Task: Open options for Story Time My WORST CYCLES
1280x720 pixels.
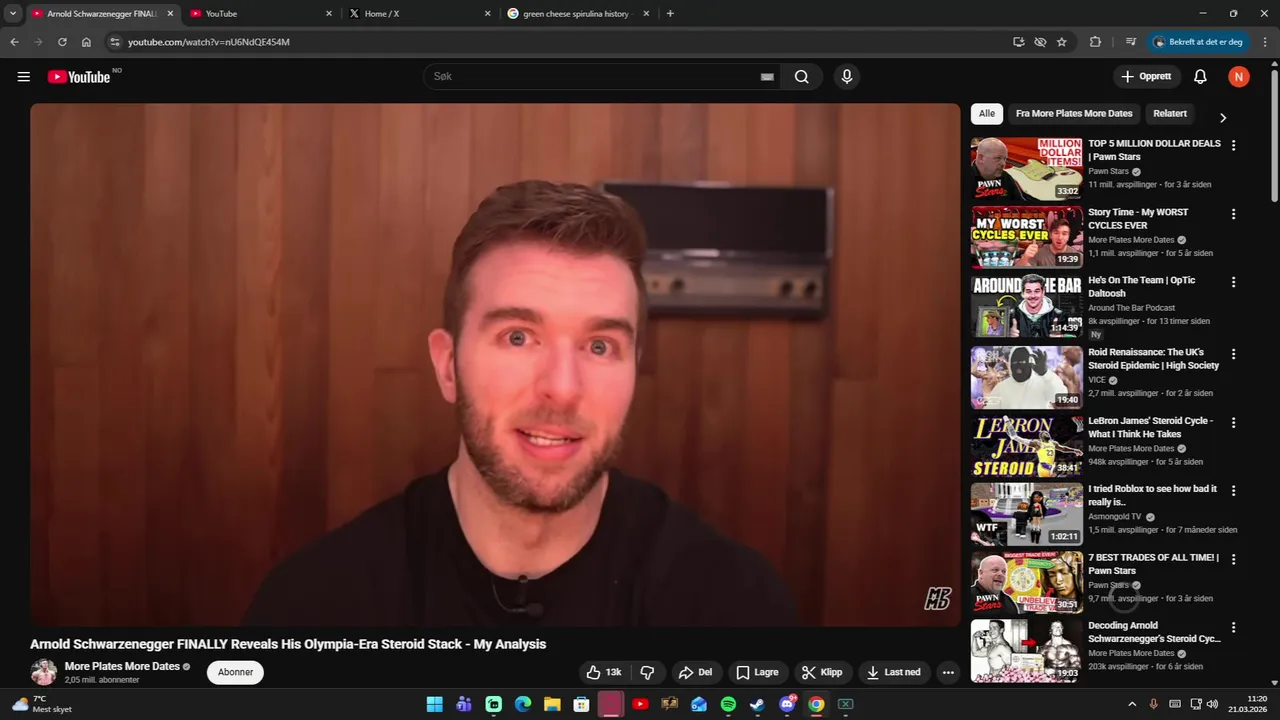Action: (x=1233, y=214)
